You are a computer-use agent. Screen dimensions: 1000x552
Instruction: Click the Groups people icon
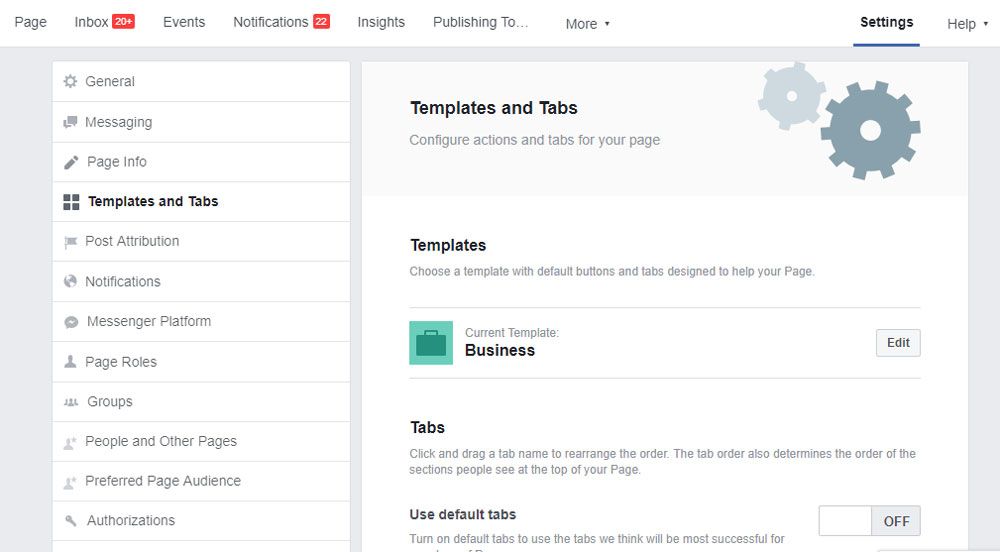point(71,402)
